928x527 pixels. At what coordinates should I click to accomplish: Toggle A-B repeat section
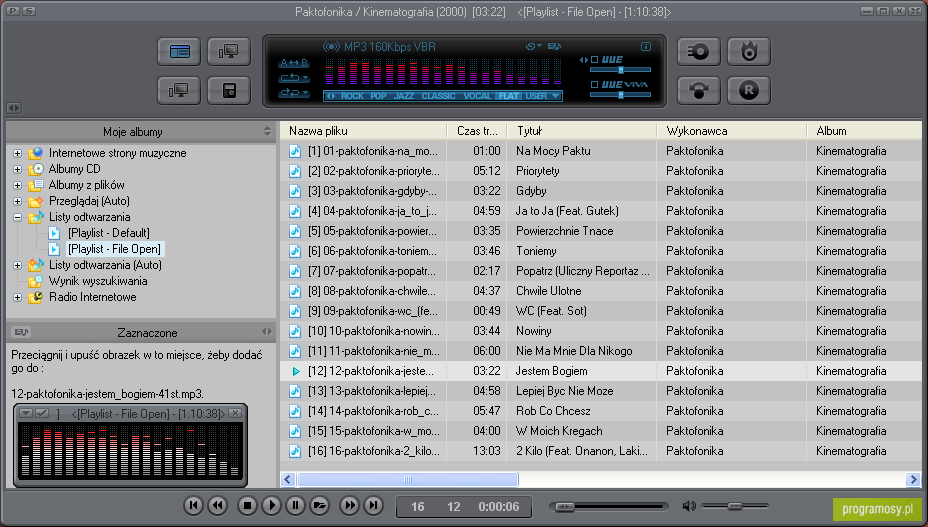point(294,63)
